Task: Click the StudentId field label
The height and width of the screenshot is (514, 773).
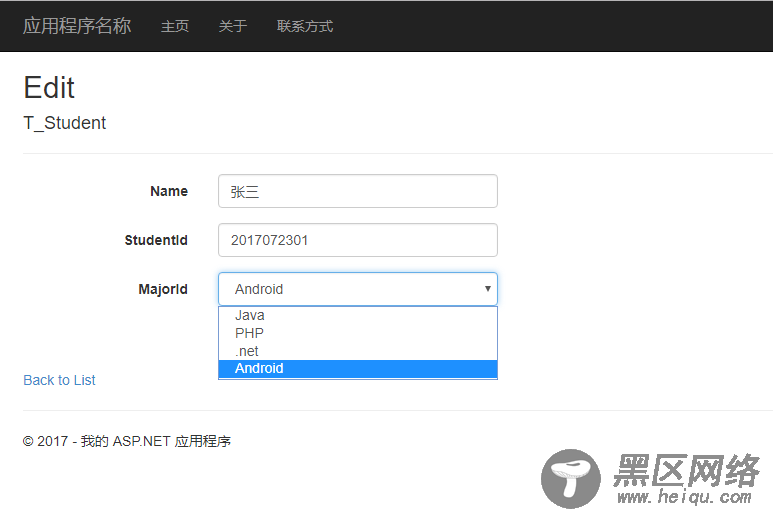Action: [156, 240]
